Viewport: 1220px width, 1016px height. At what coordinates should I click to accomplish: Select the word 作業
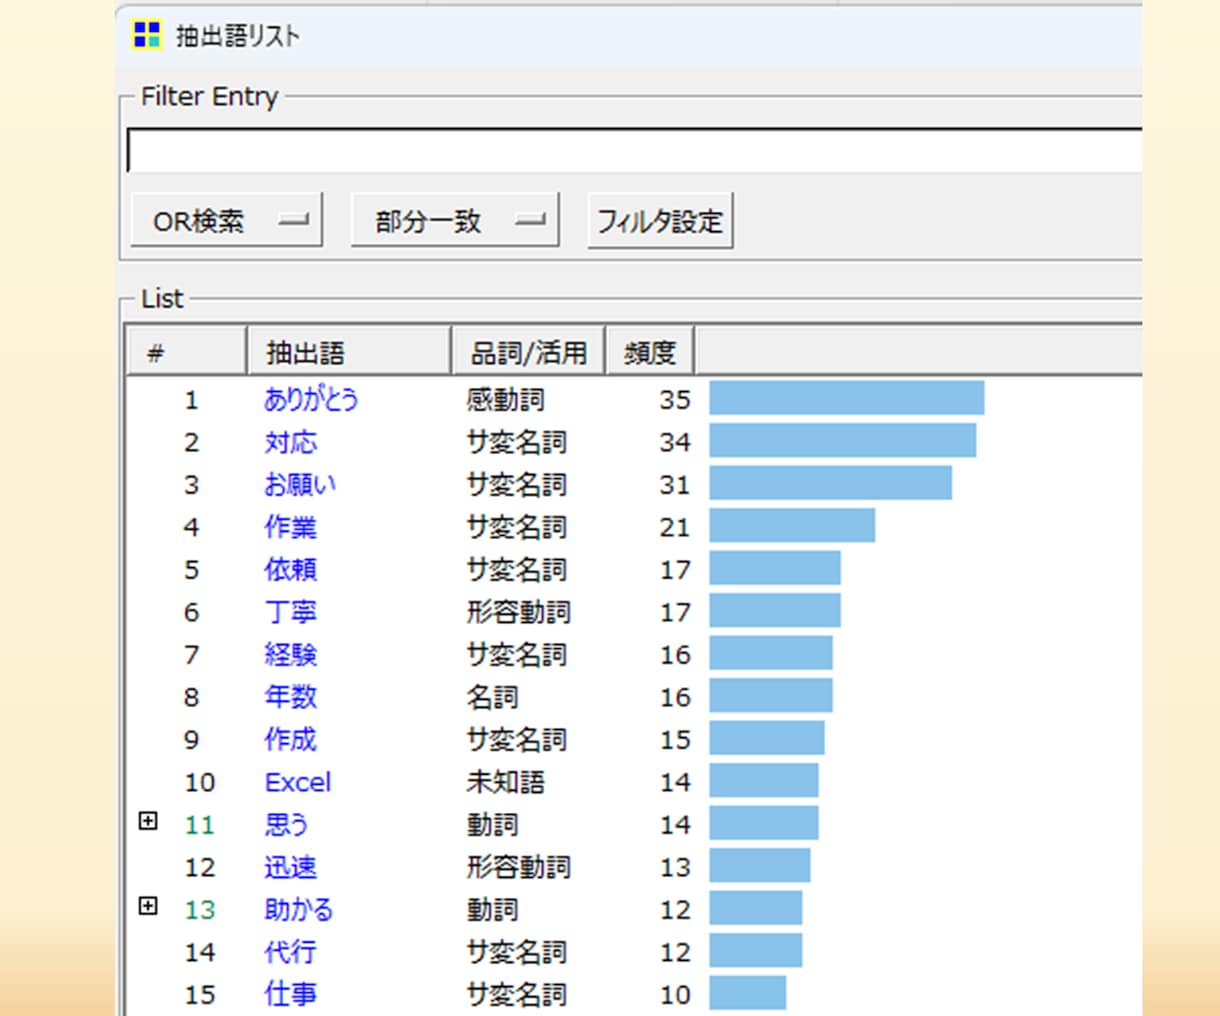pyautogui.click(x=290, y=527)
